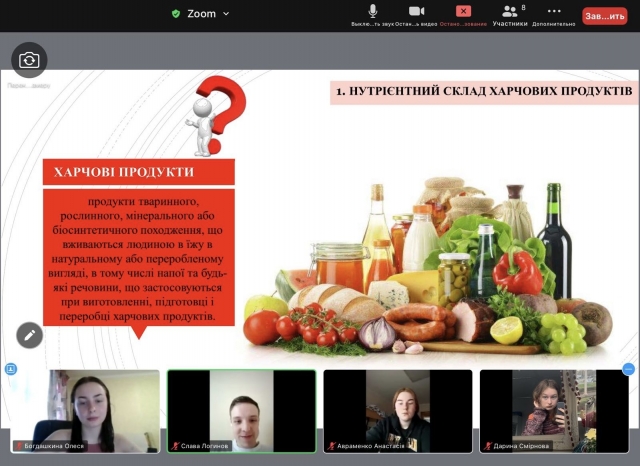Click the slide heading Нутрієнтний склад
The height and width of the screenshot is (466, 640).
point(484,91)
